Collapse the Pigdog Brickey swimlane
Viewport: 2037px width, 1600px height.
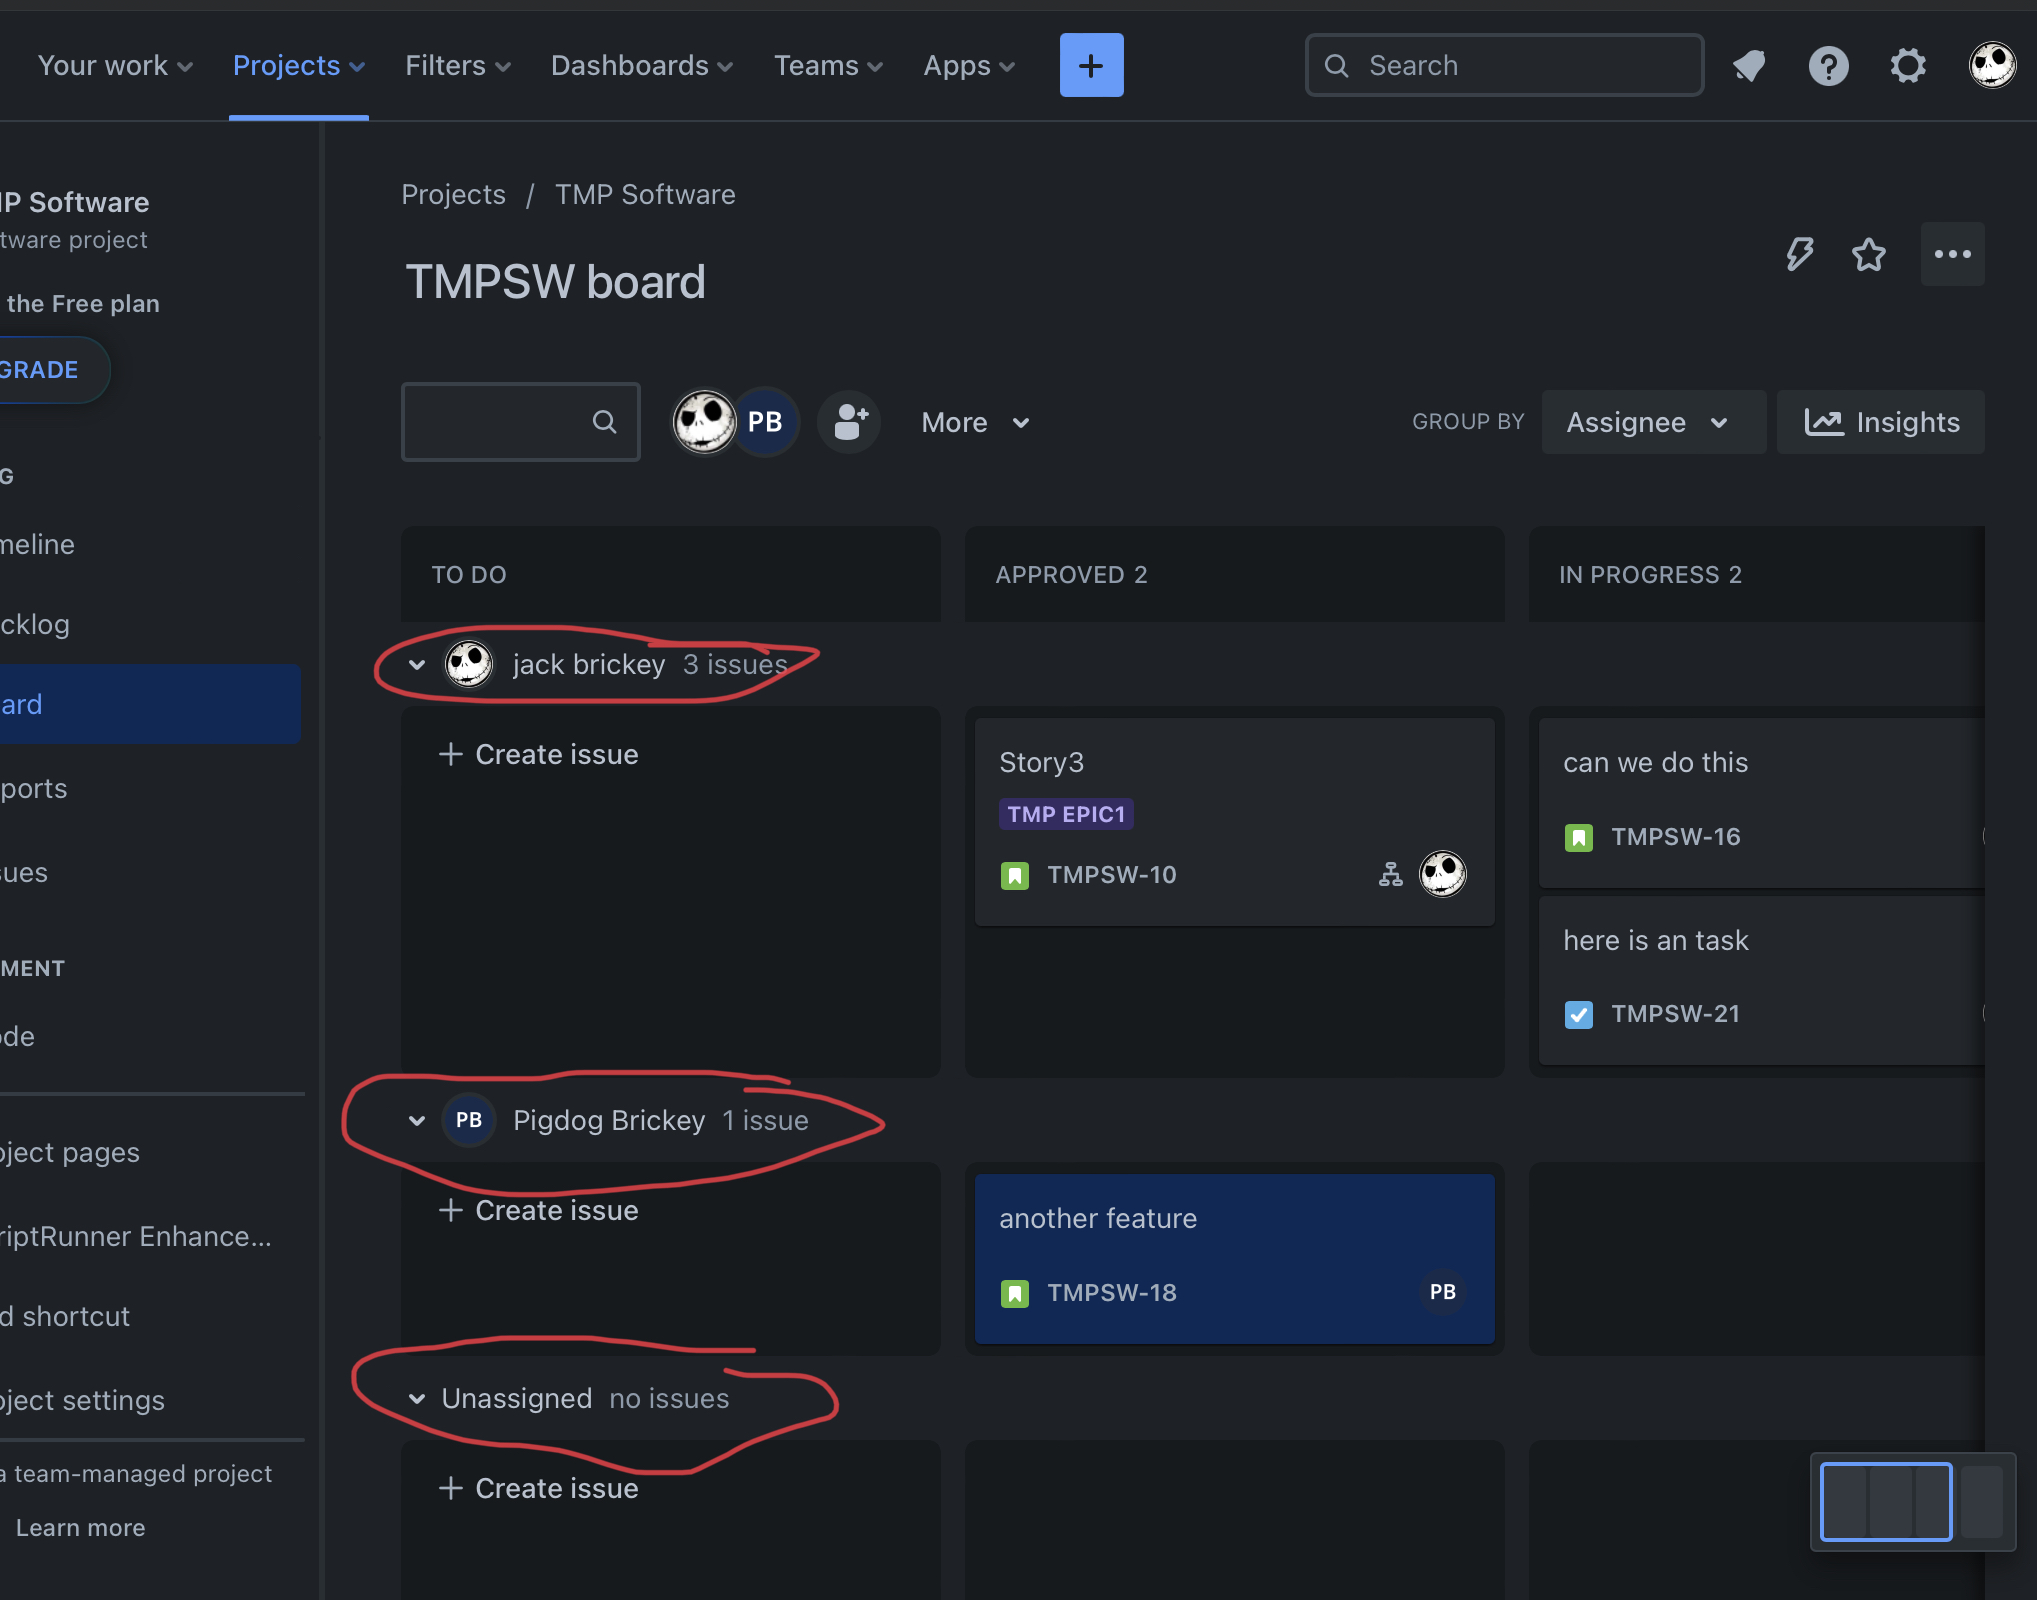tap(417, 1121)
